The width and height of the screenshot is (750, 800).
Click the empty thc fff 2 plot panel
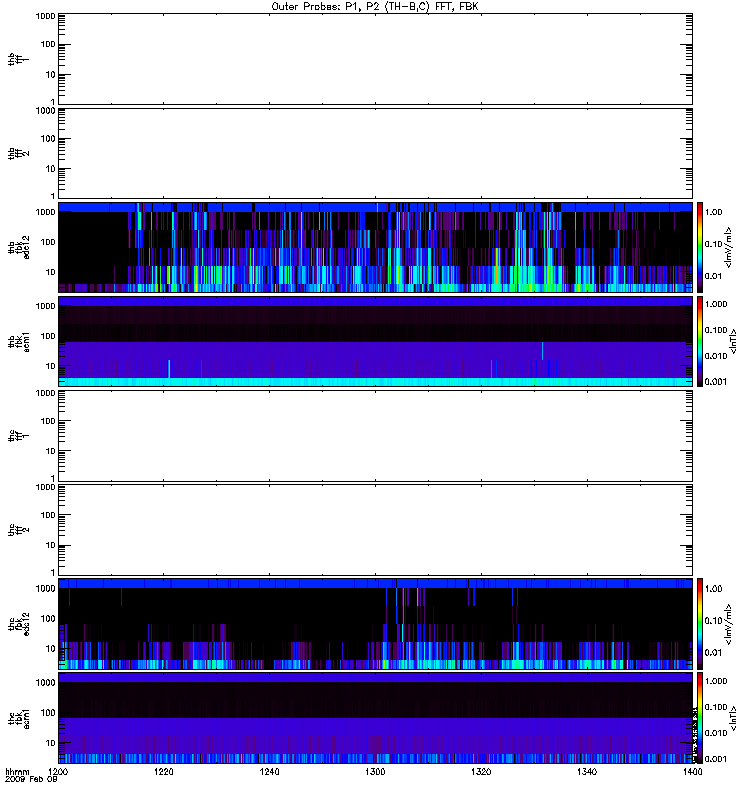[x=375, y=530]
